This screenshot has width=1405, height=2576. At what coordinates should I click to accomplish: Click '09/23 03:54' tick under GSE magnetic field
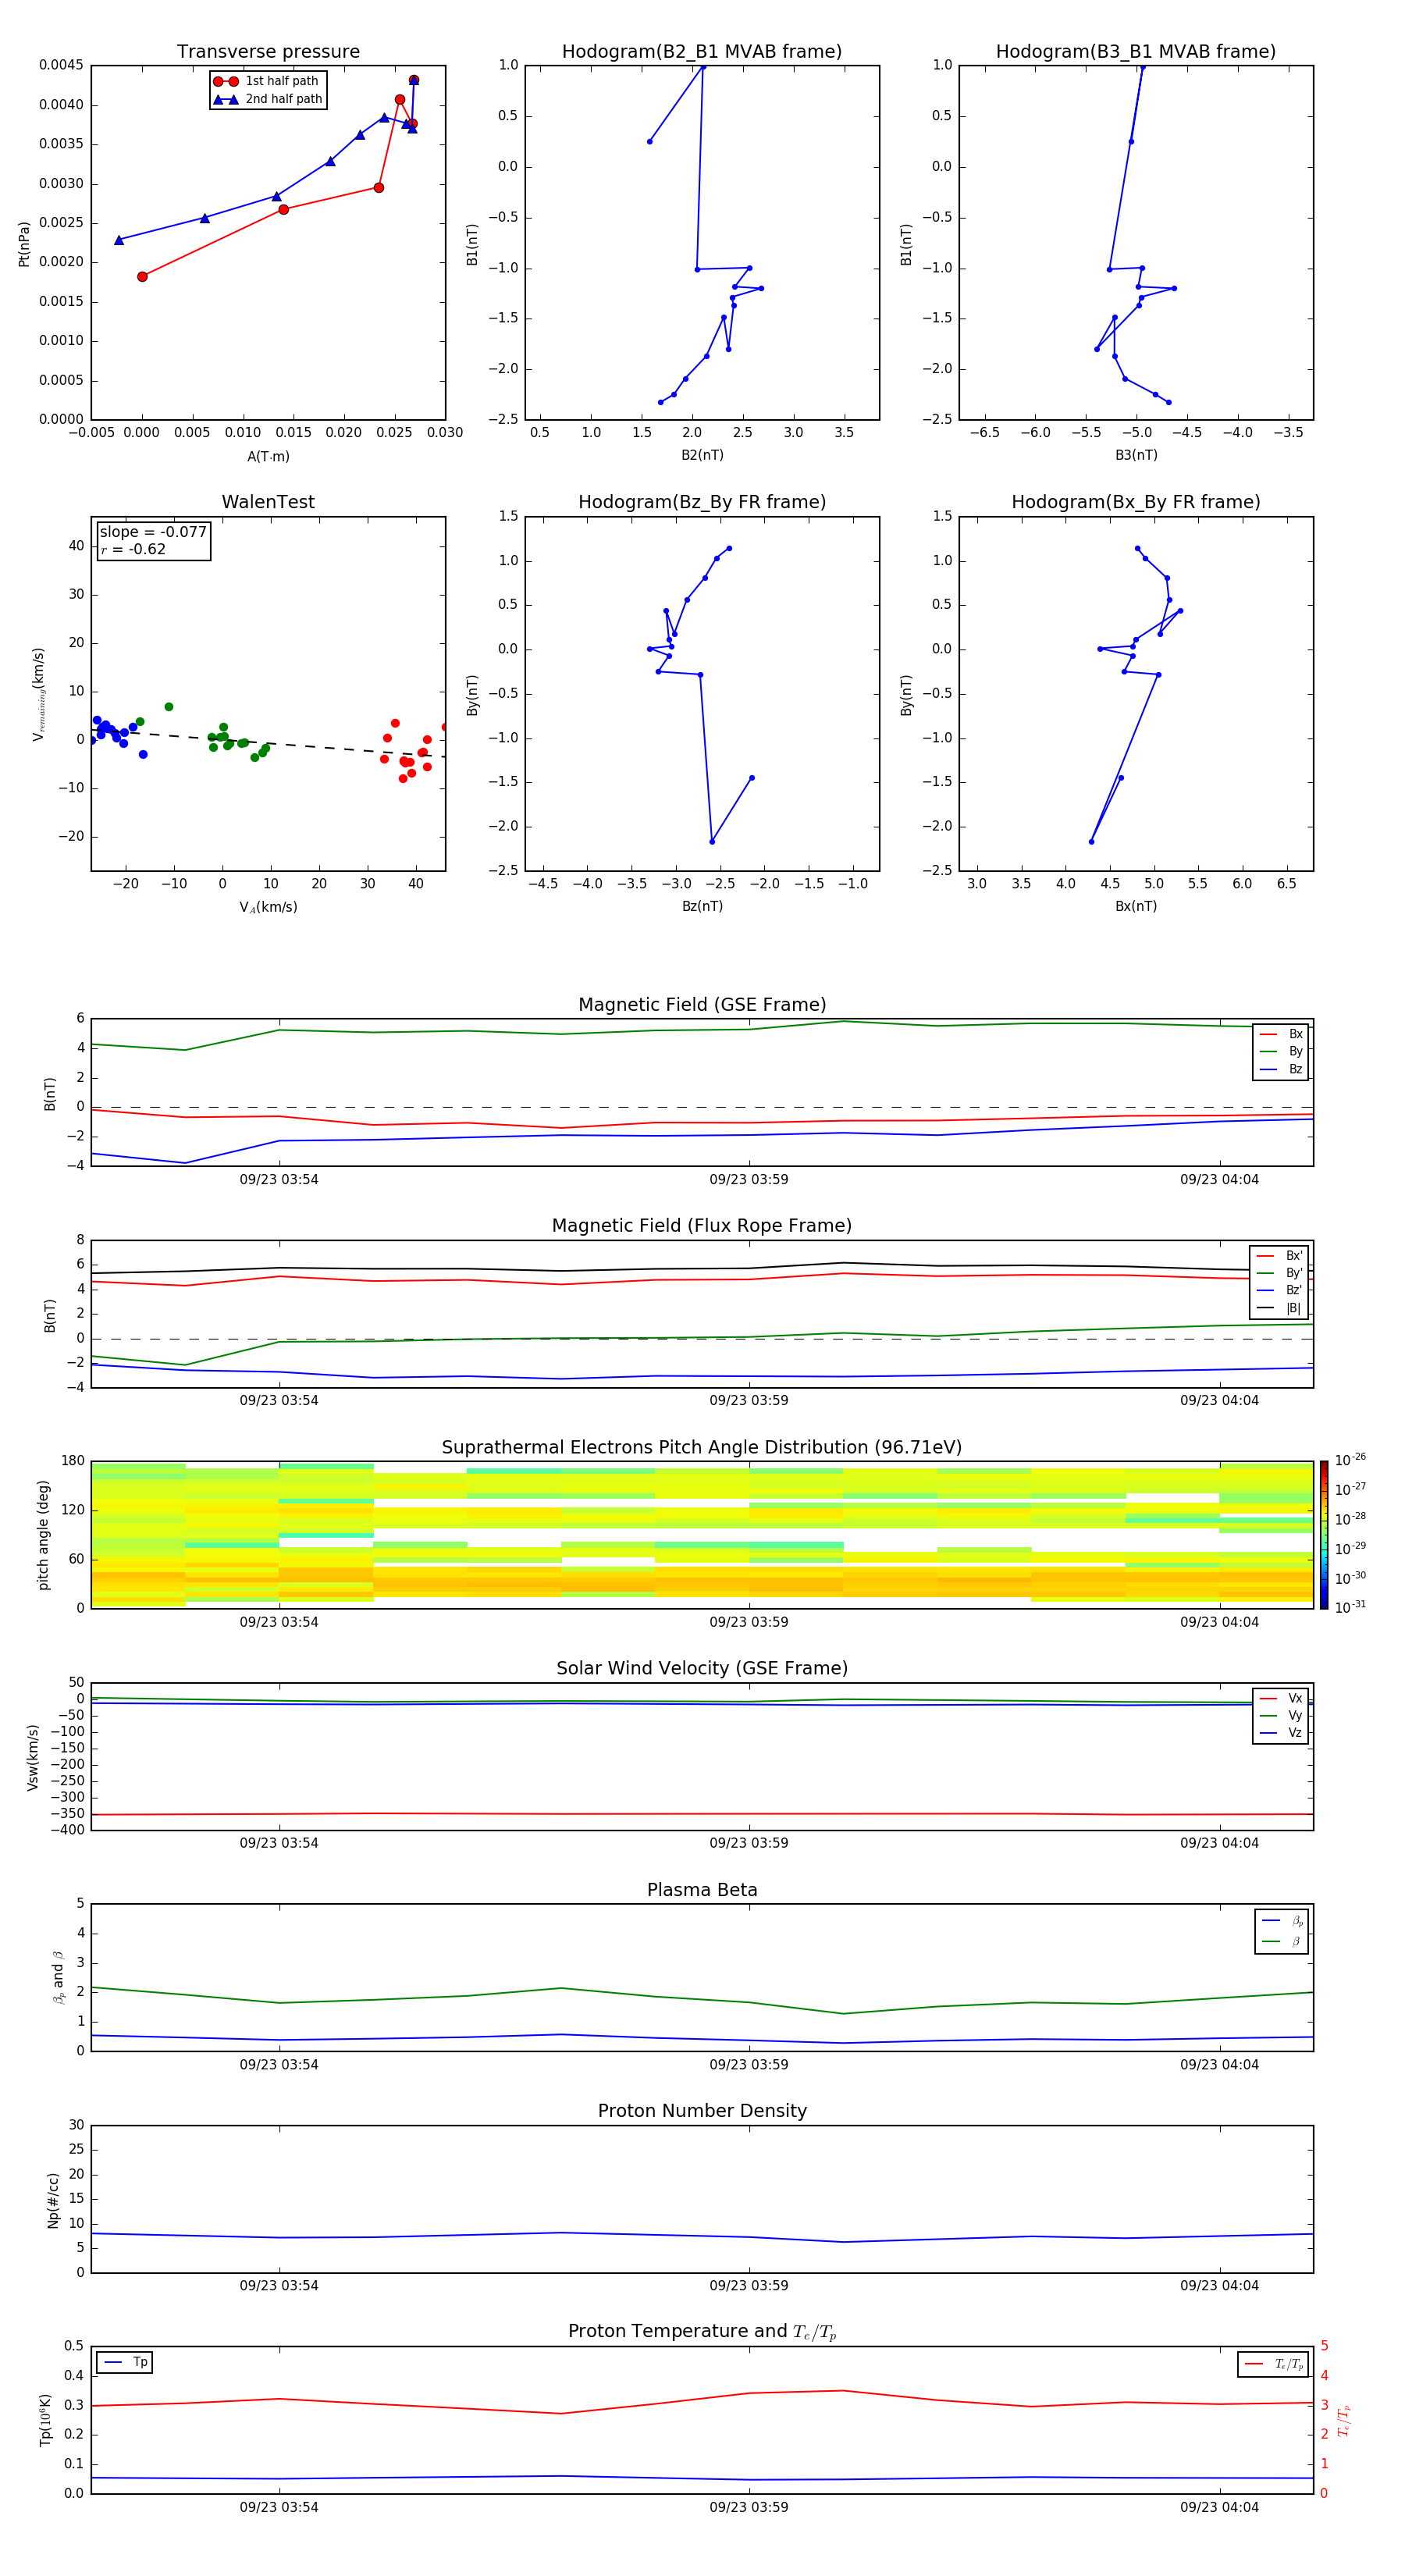(279, 1180)
